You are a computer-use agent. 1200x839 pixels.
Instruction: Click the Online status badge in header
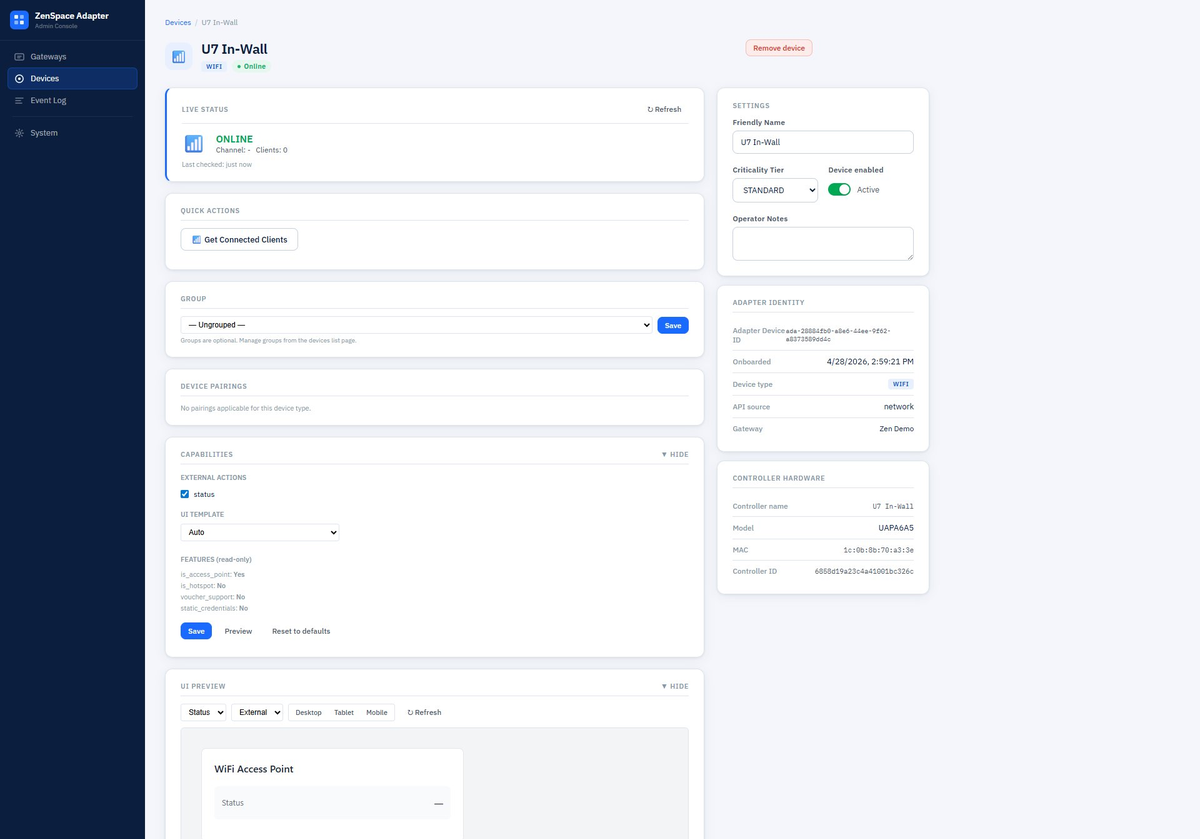tap(252, 66)
